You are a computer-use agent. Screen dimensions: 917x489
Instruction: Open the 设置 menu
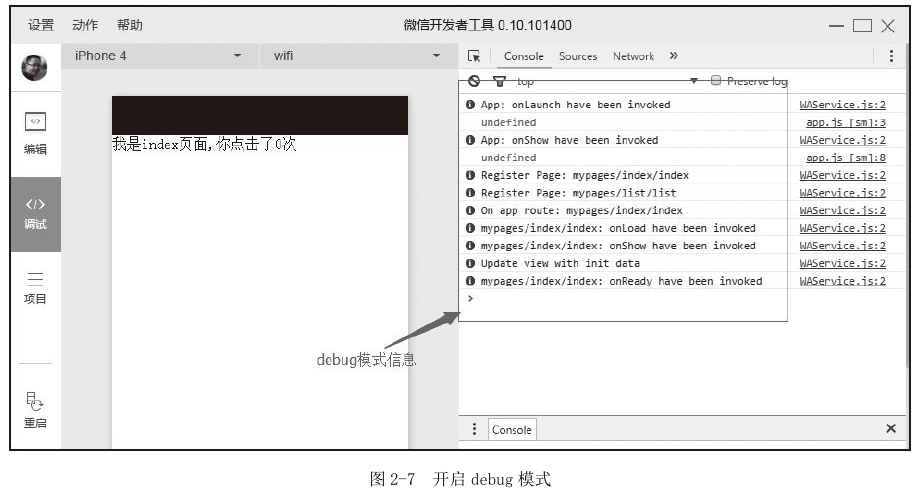(41, 25)
